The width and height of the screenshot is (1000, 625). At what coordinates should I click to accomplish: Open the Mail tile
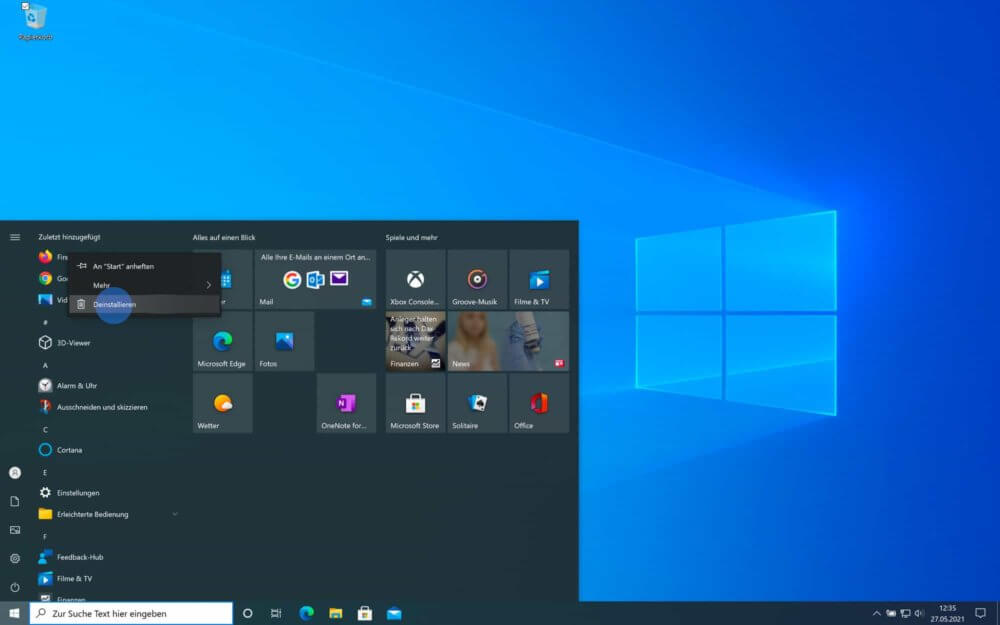[316, 279]
